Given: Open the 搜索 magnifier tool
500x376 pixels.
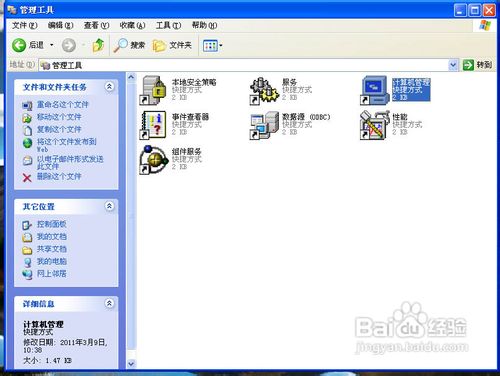Looking at the screenshot, I should (x=129, y=45).
